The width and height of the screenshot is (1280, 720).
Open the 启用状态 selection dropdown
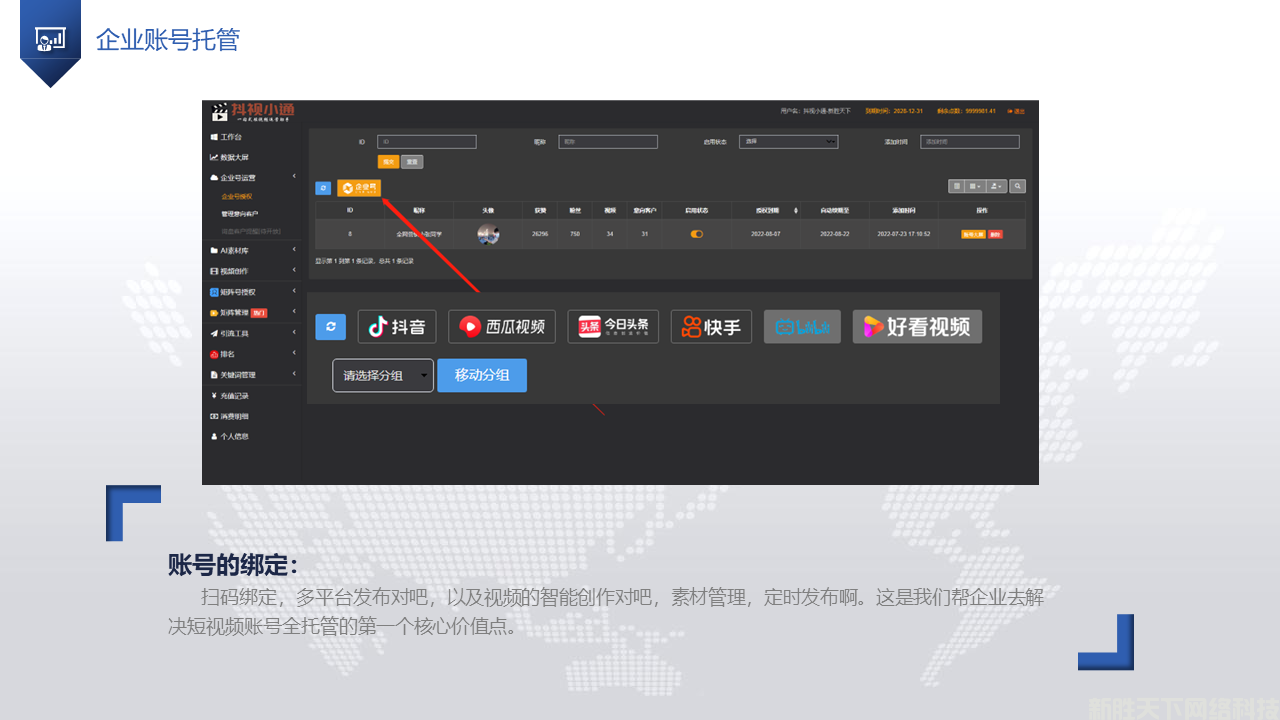click(788, 141)
